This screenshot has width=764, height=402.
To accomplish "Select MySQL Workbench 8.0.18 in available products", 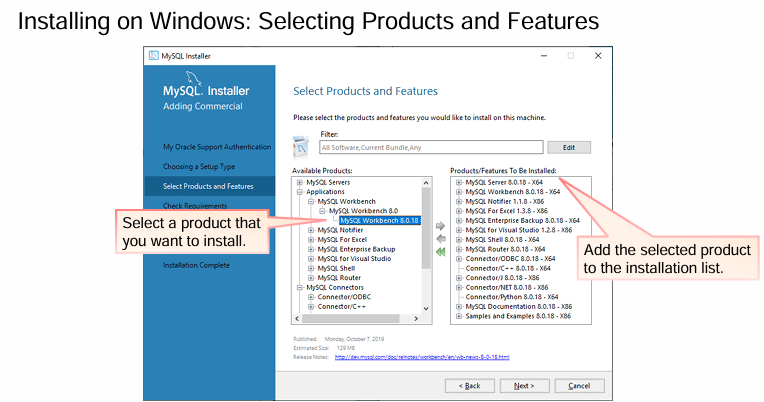I will click(378, 220).
